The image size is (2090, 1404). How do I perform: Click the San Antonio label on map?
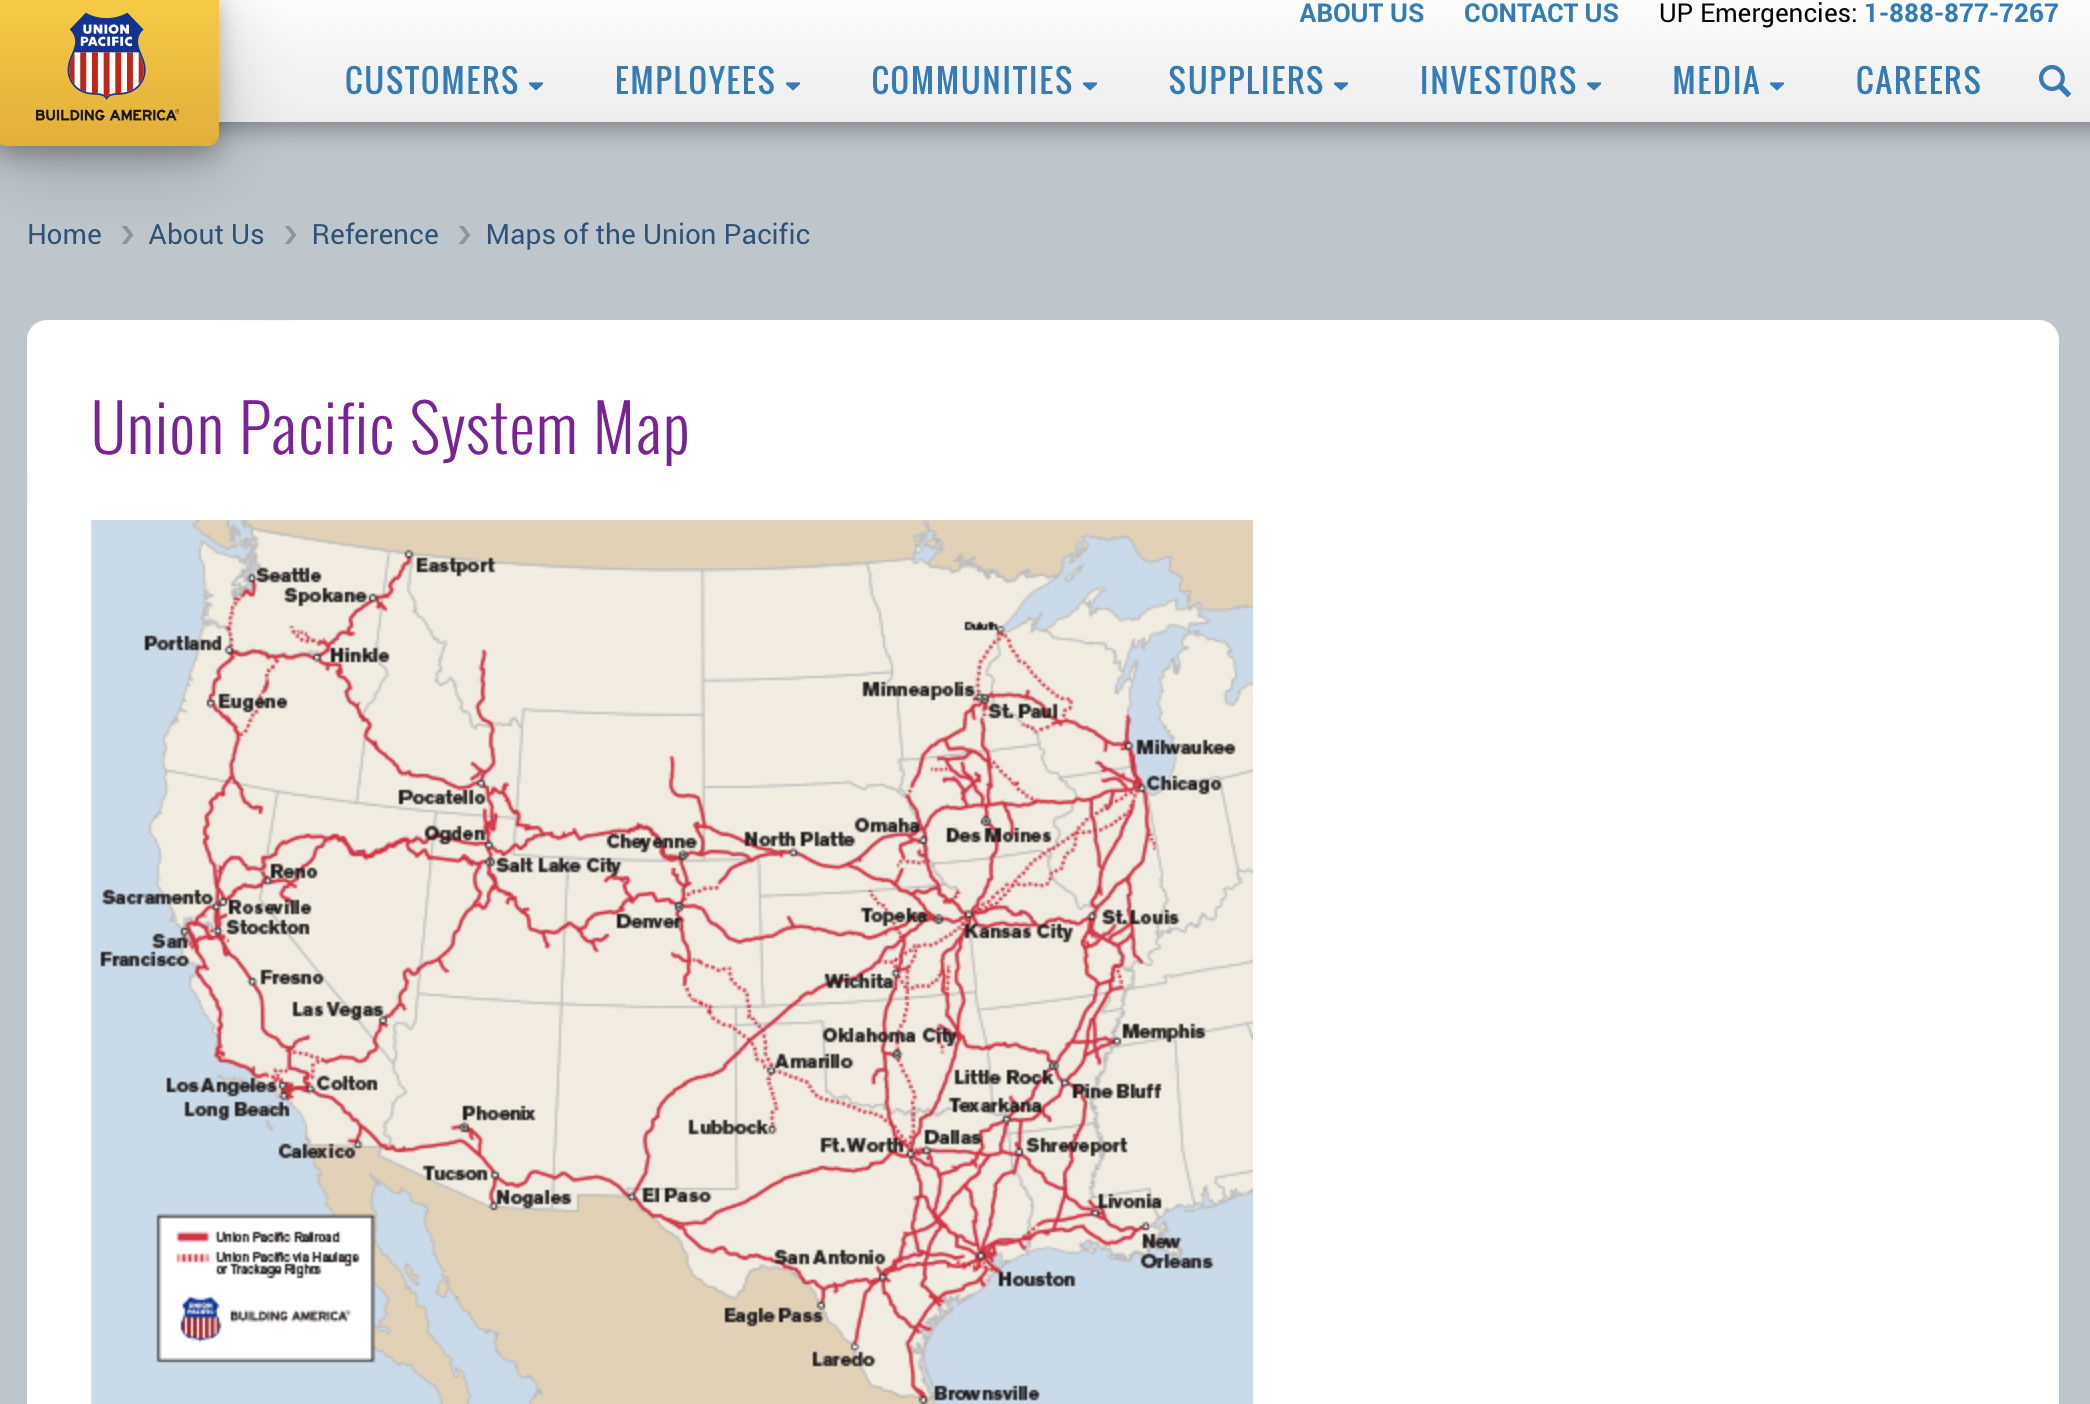(x=830, y=1257)
